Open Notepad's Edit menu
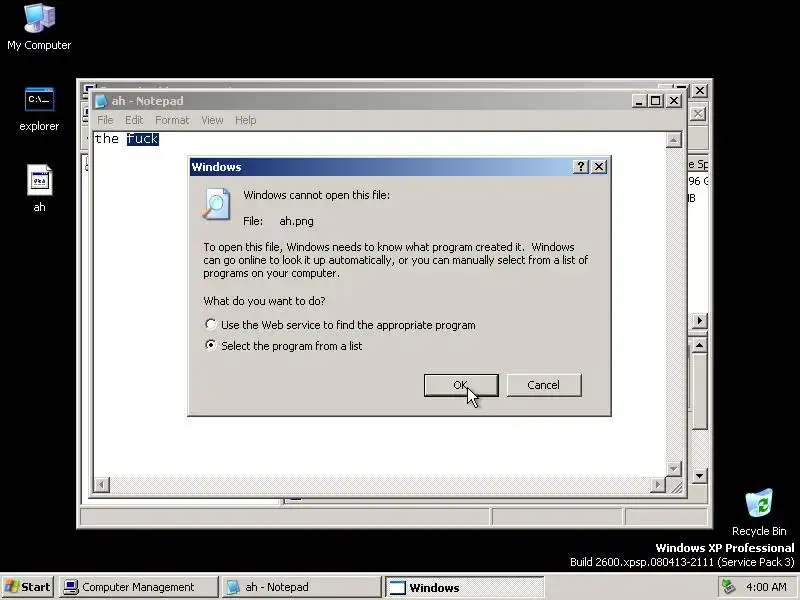This screenshot has height=600, width=800. click(134, 120)
